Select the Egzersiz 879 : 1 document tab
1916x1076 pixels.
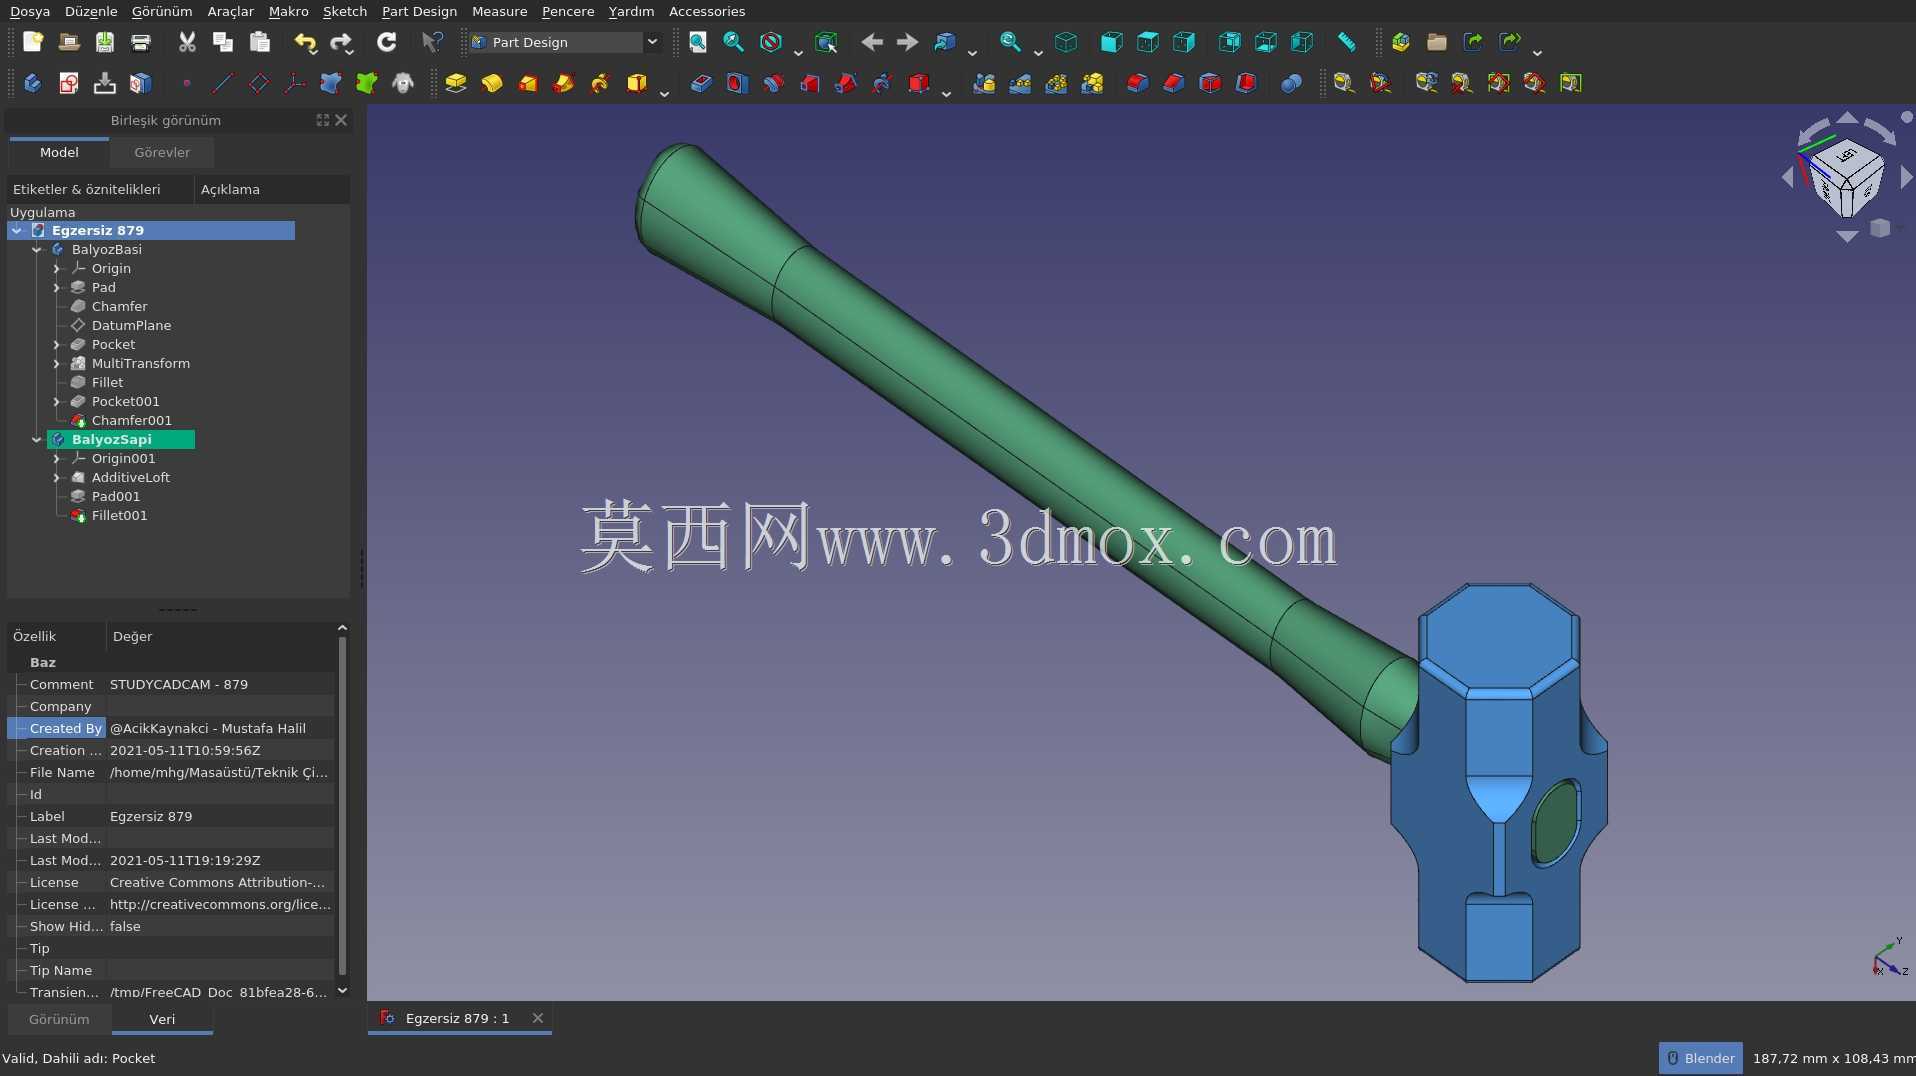point(457,1018)
